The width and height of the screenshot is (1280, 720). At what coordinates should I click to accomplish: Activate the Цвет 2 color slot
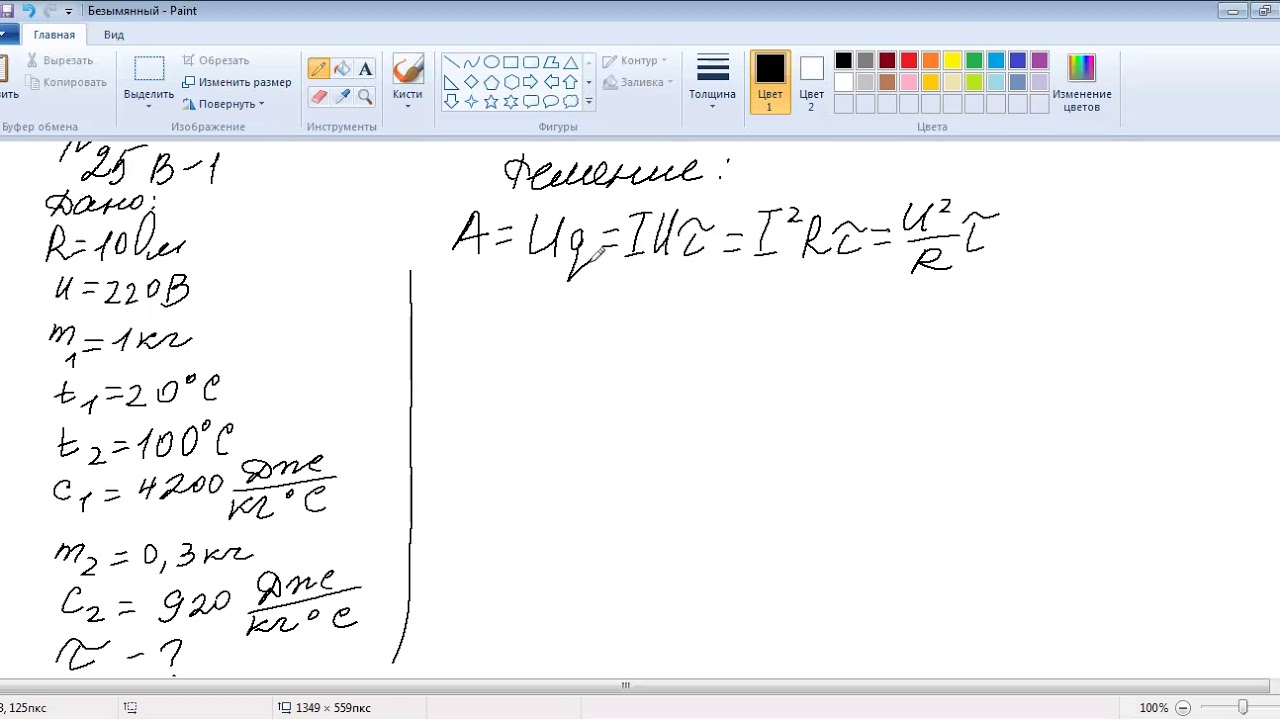pyautogui.click(x=812, y=81)
